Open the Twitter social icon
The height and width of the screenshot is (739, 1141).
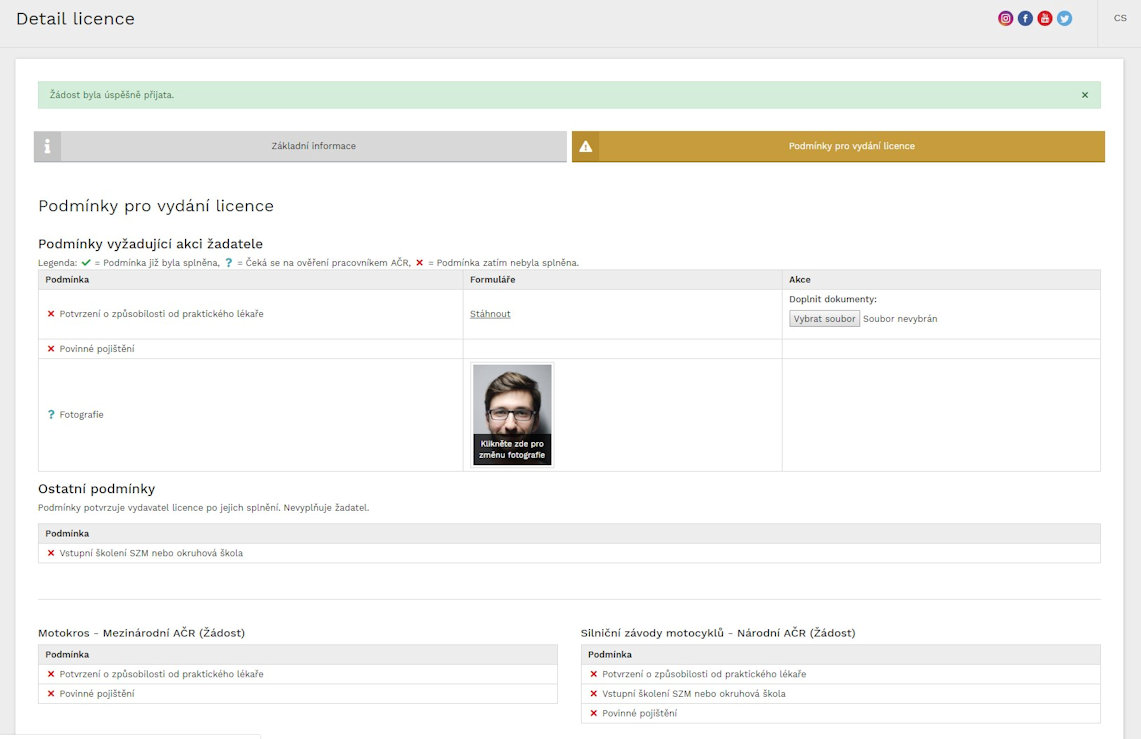click(x=1064, y=18)
